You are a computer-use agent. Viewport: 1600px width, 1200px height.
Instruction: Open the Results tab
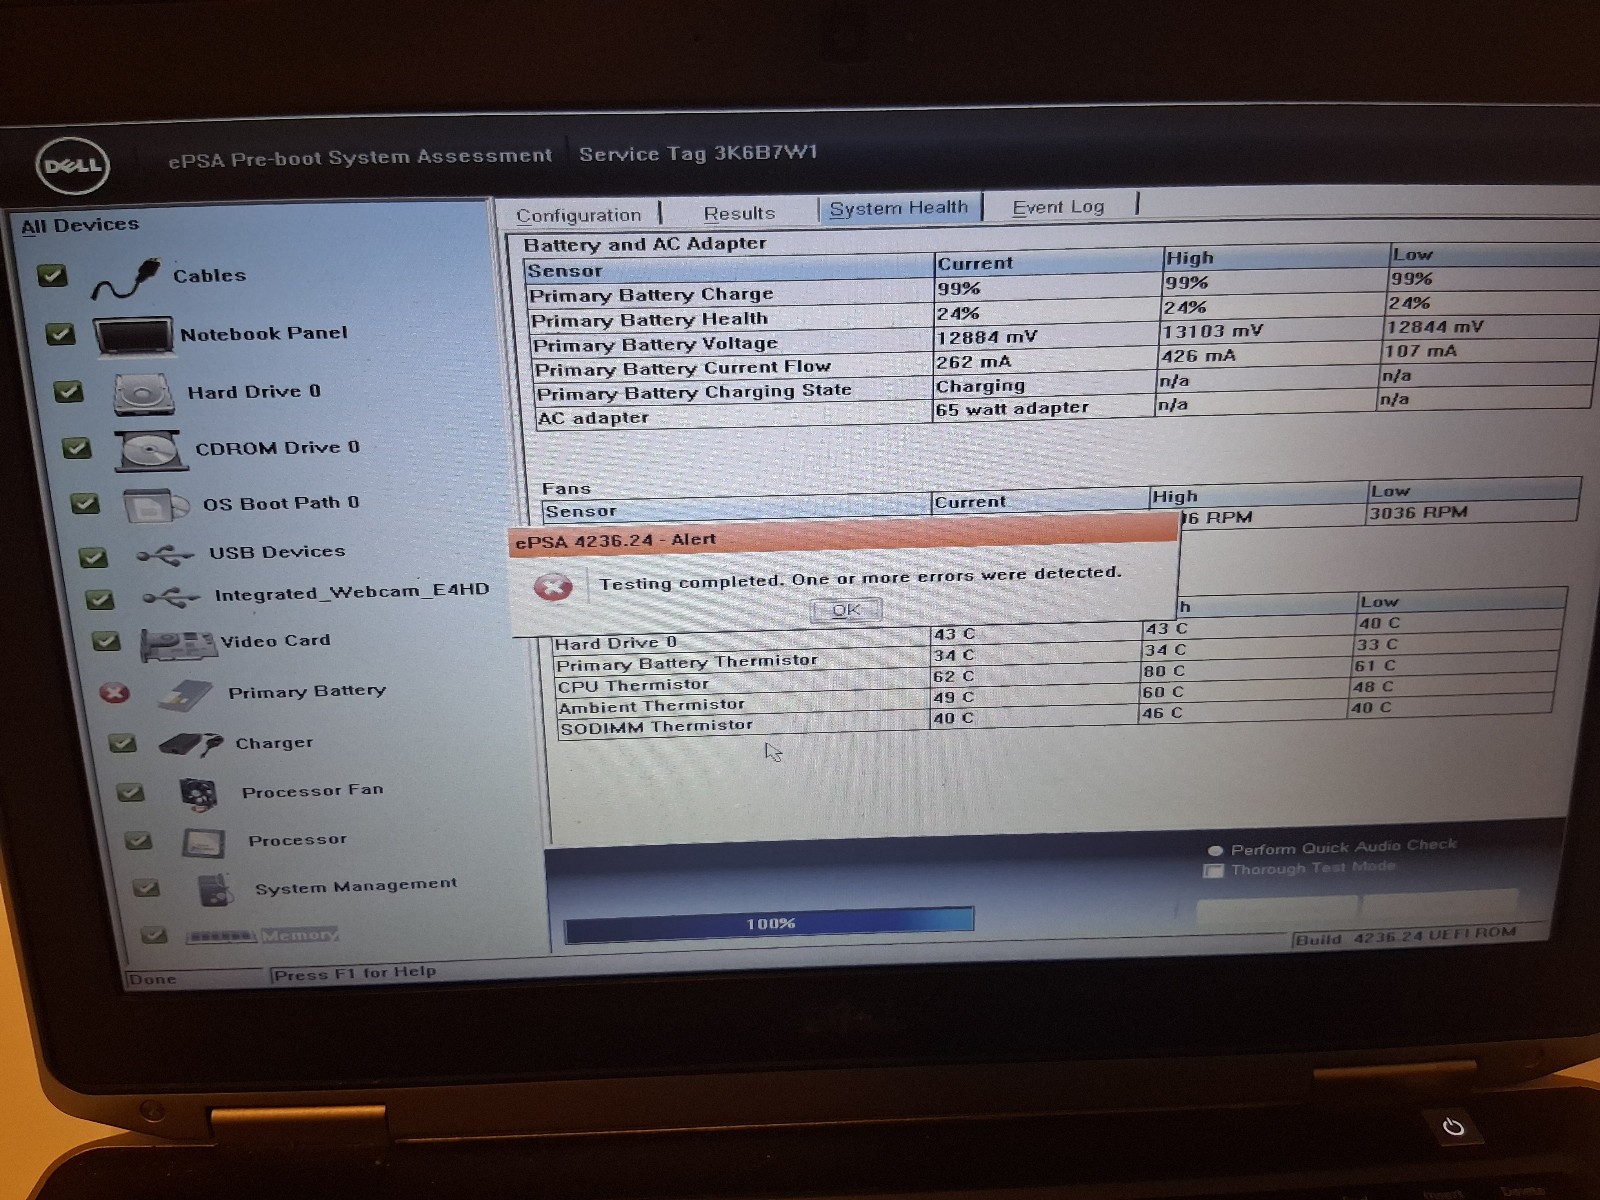pos(739,213)
